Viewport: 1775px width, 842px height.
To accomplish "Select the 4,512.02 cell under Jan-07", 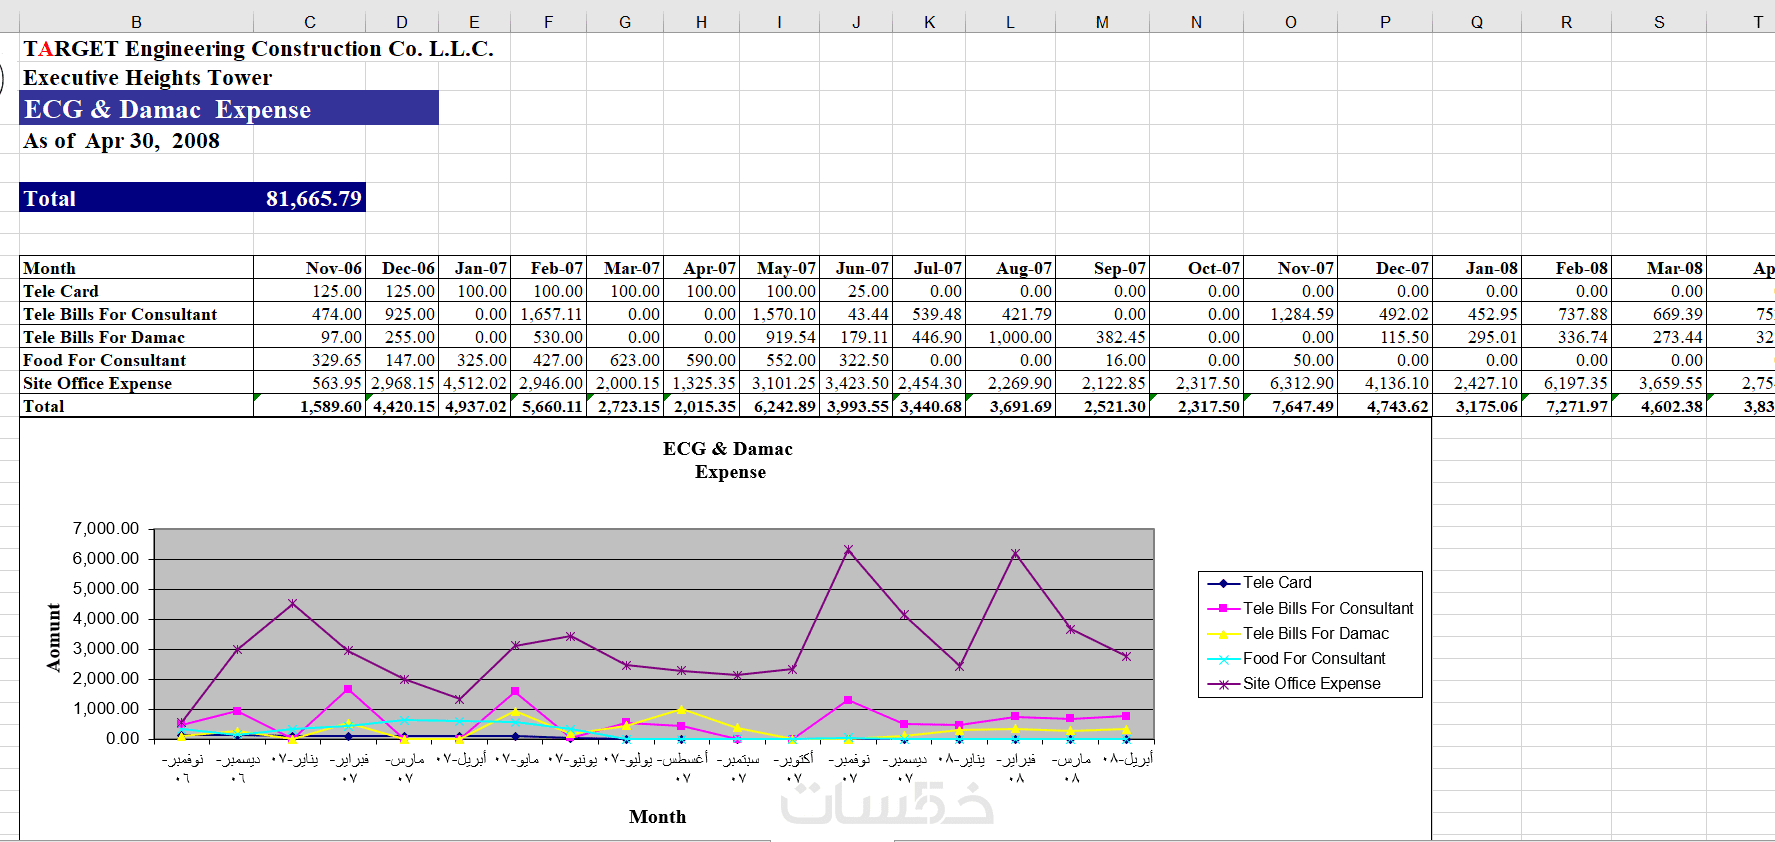I will [475, 383].
